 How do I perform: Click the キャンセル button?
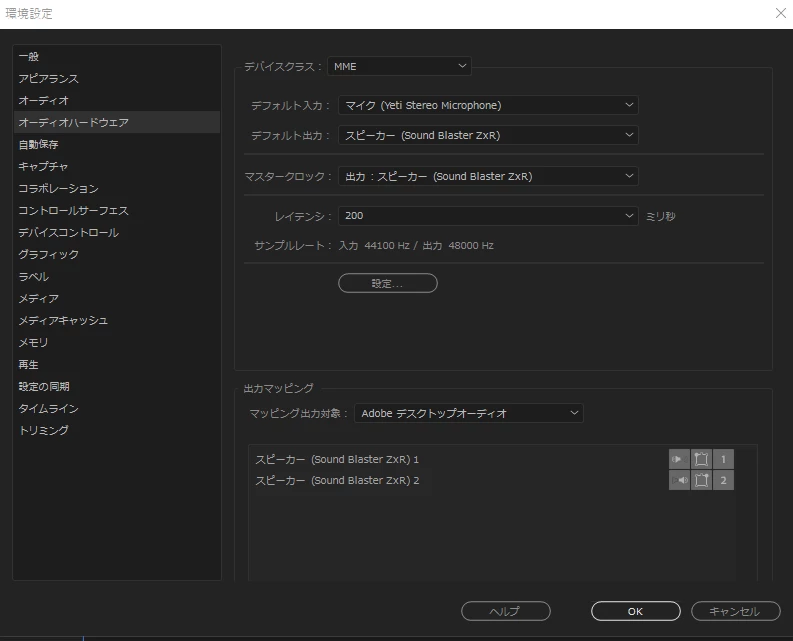pyautogui.click(x=736, y=611)
